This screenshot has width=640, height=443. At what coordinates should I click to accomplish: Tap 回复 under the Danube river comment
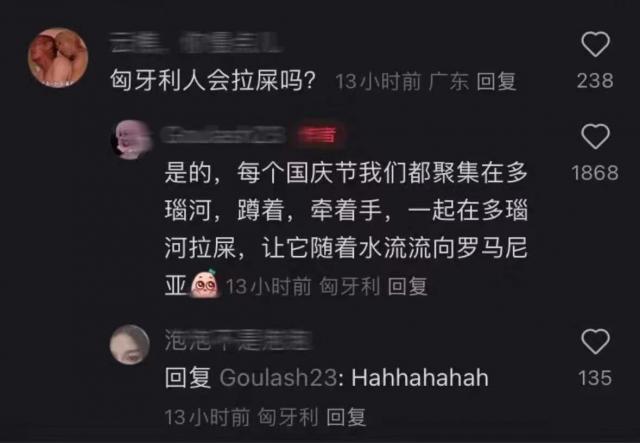coord(407,286)
